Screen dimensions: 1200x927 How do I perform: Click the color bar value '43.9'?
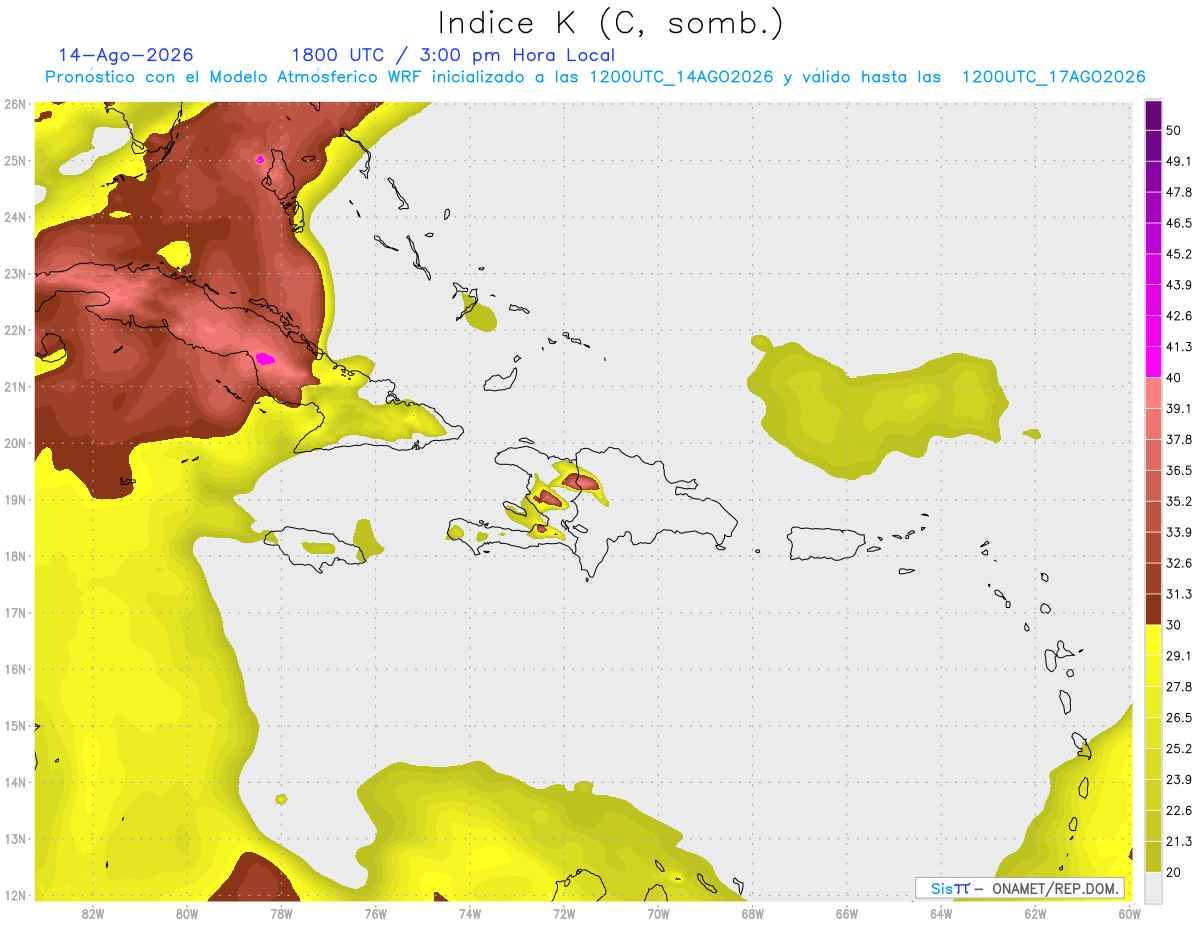1178,285
